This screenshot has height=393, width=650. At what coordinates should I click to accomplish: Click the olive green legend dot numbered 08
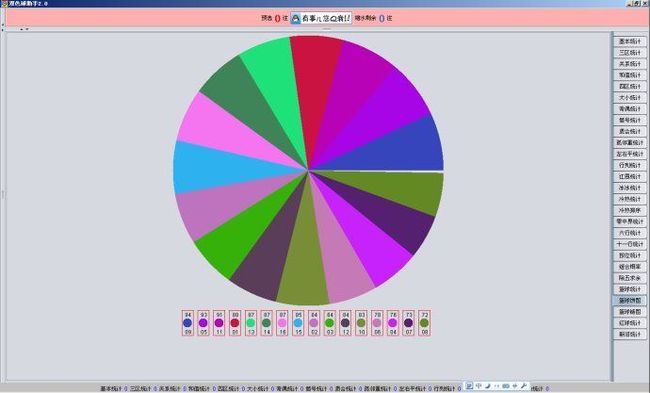(x=424, y=323)
